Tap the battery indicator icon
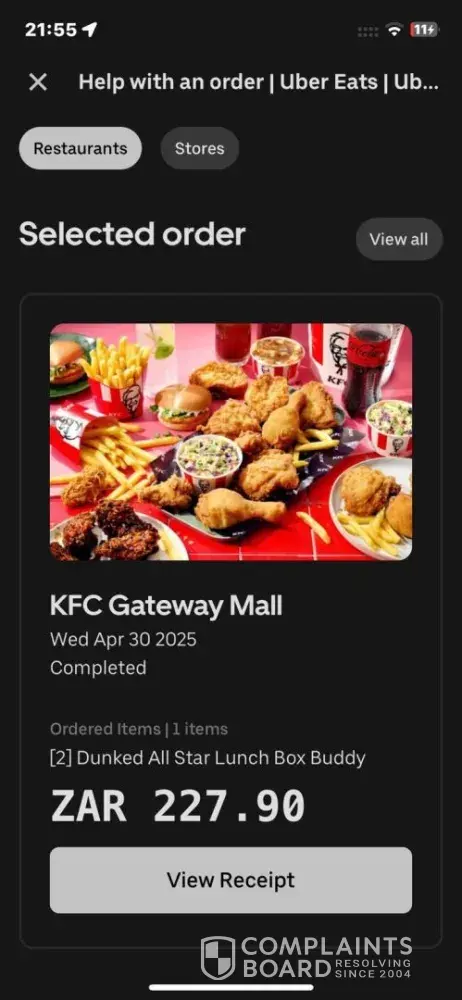This screenshot has height=1000, width=462. point(424,29)
